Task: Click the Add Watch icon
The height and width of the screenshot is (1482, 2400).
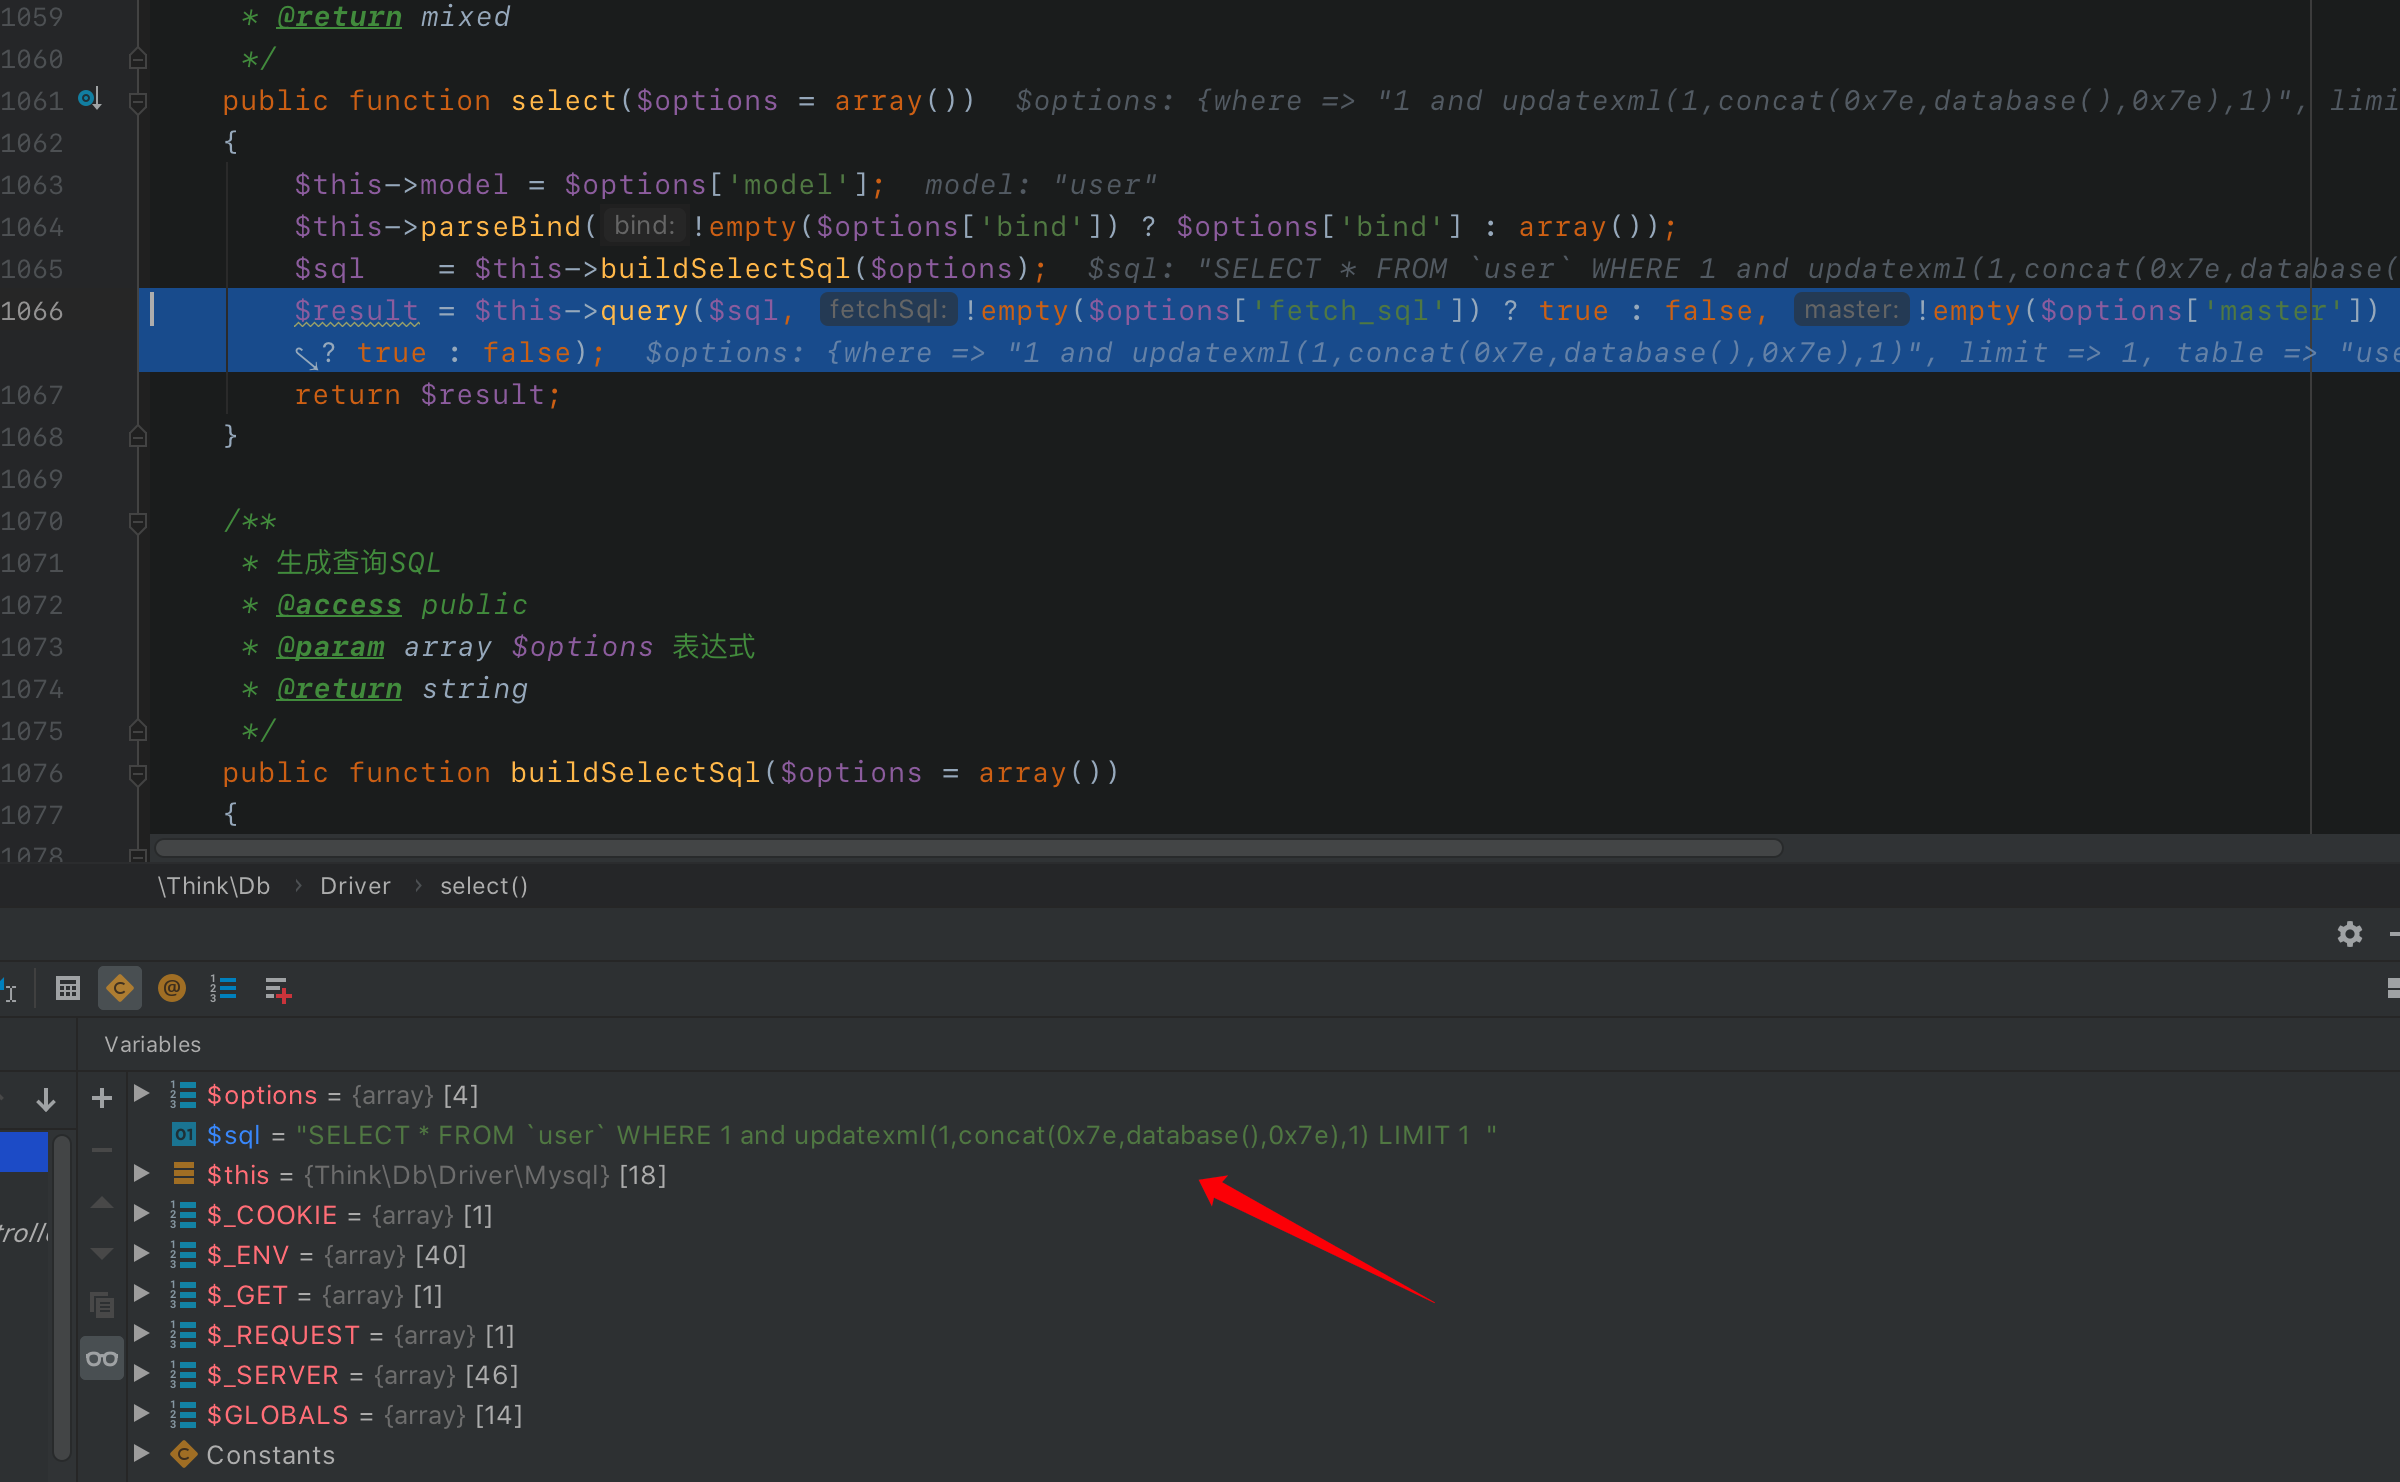Action: (277, 988)
